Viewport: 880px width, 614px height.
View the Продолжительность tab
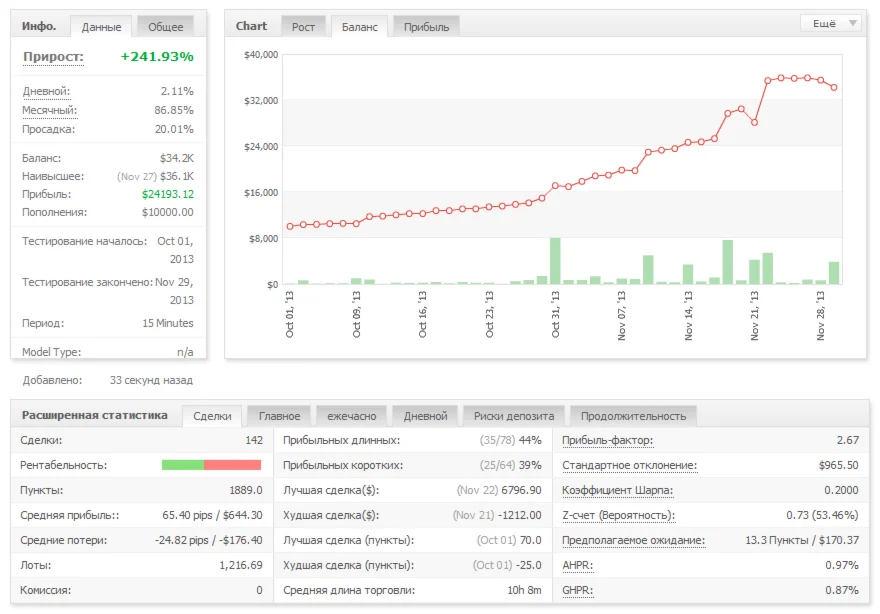coord(633,416)
